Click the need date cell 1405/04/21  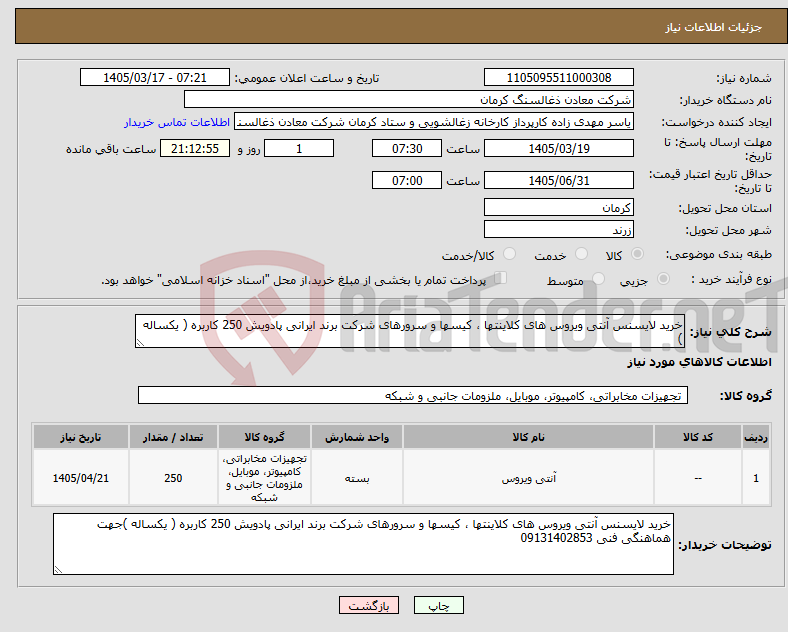tap(81, 478)
